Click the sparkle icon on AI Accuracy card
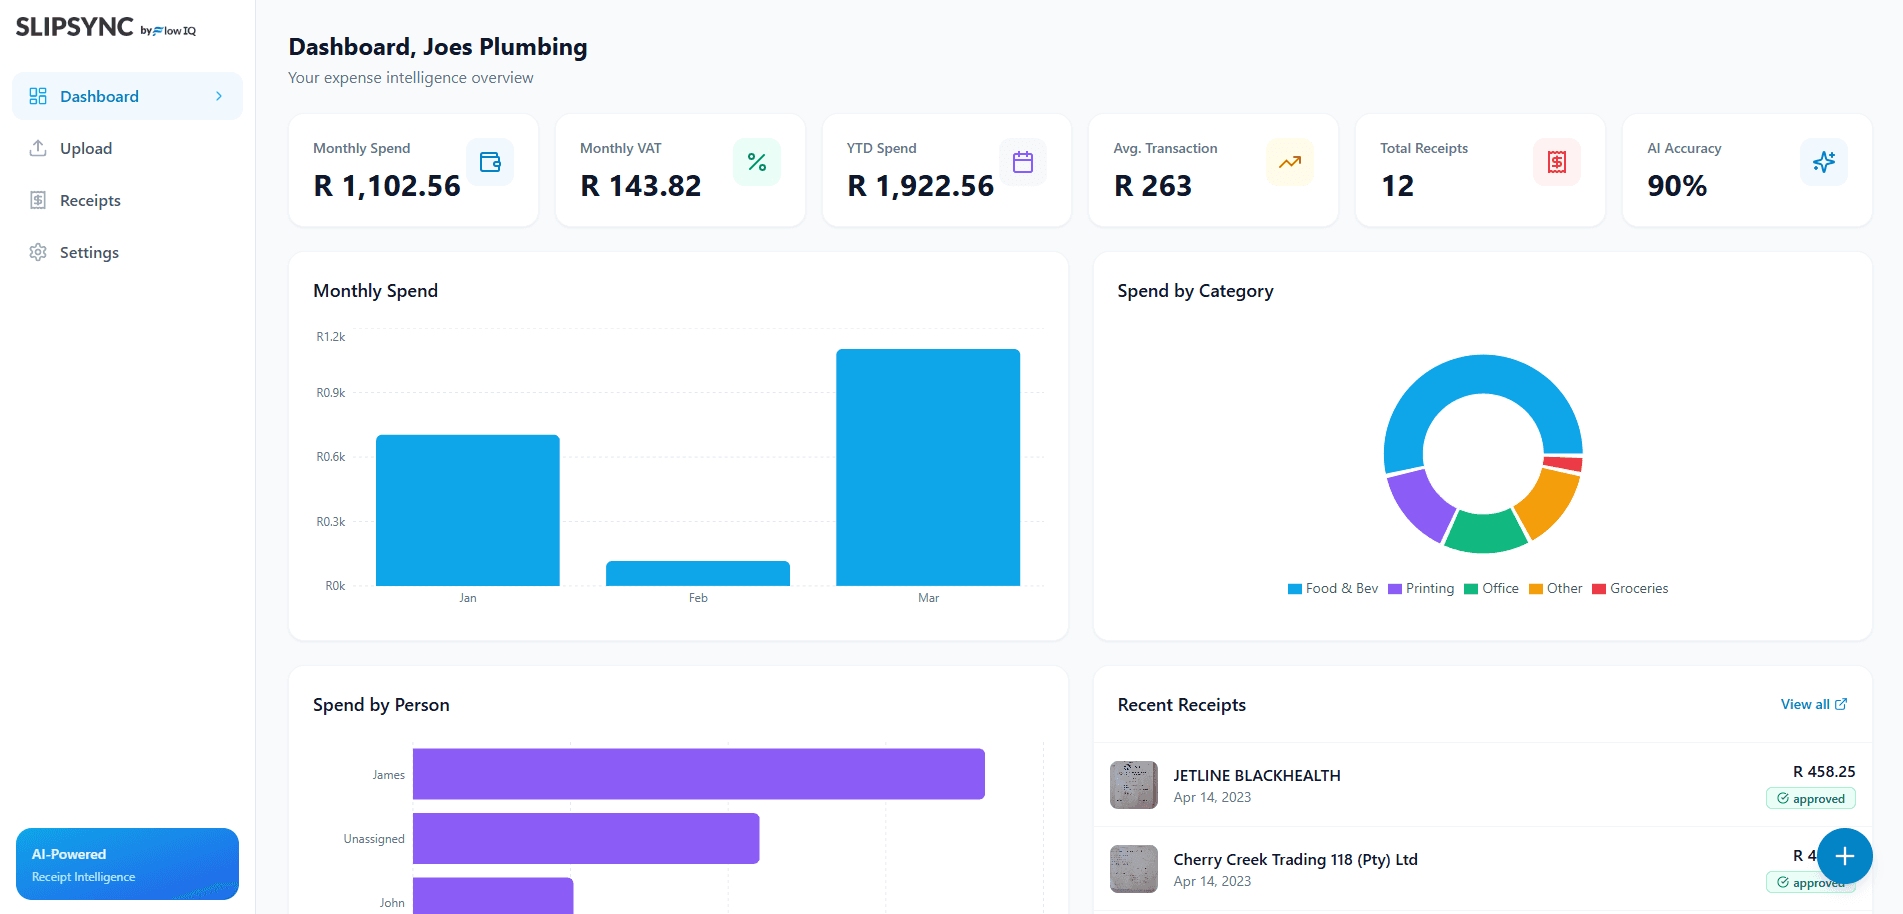The image size is (1903, 914). click(1824, 161)
